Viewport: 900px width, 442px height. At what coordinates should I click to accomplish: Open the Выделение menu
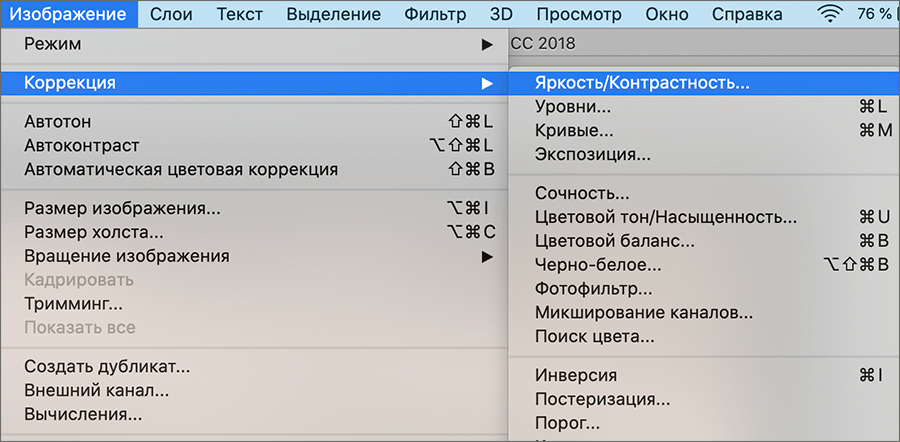click(x=333, y=14)
